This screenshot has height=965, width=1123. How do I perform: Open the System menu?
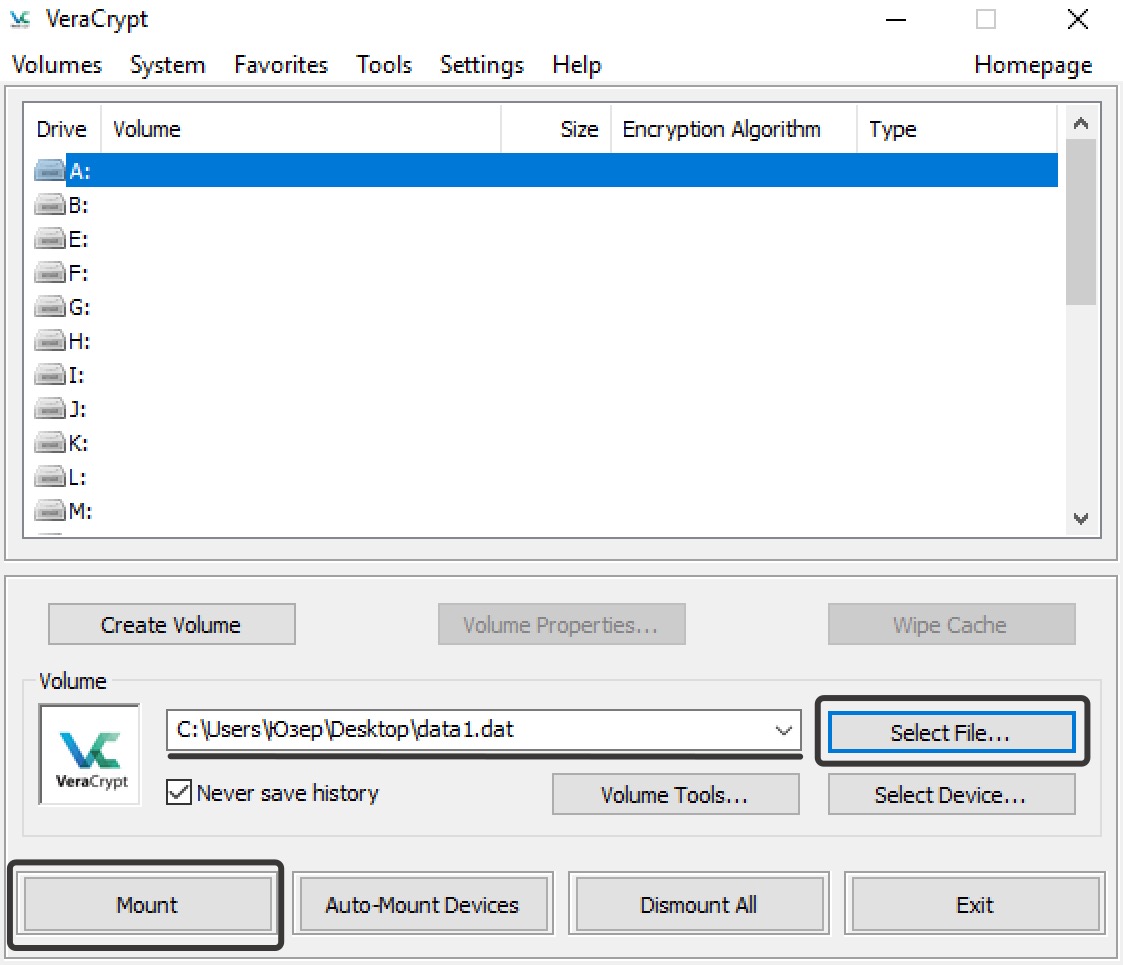[x=168, y=65]
